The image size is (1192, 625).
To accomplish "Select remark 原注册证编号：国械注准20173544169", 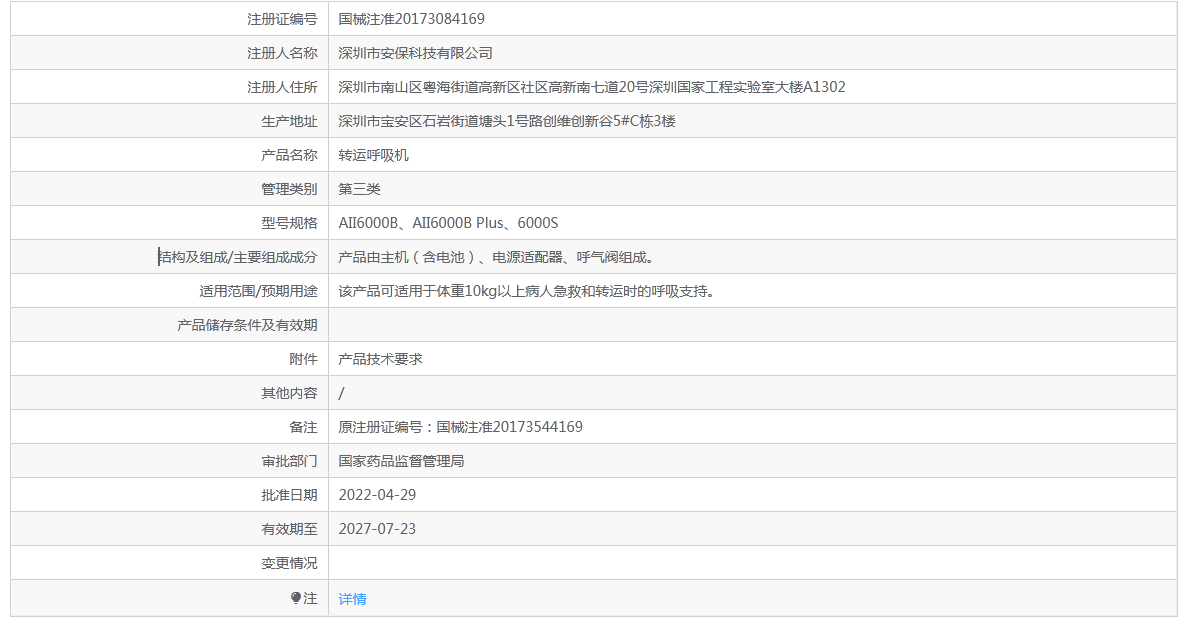I will pyautogui.click(x=461, y=427).
